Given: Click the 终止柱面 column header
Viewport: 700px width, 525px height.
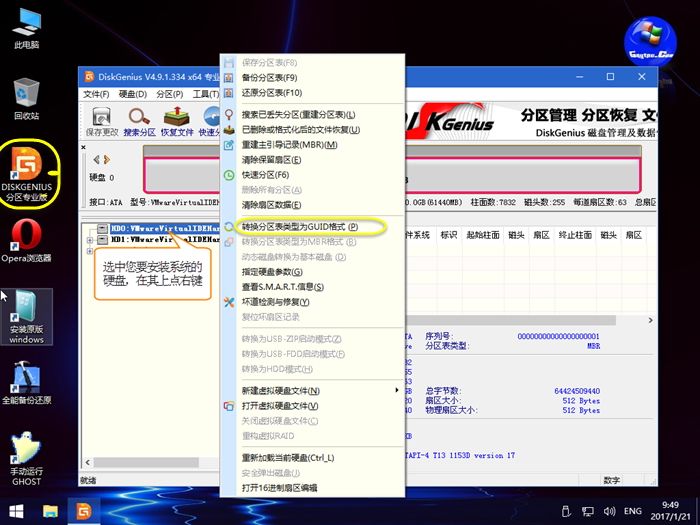Looking at the screenshot, I should 575,235.
